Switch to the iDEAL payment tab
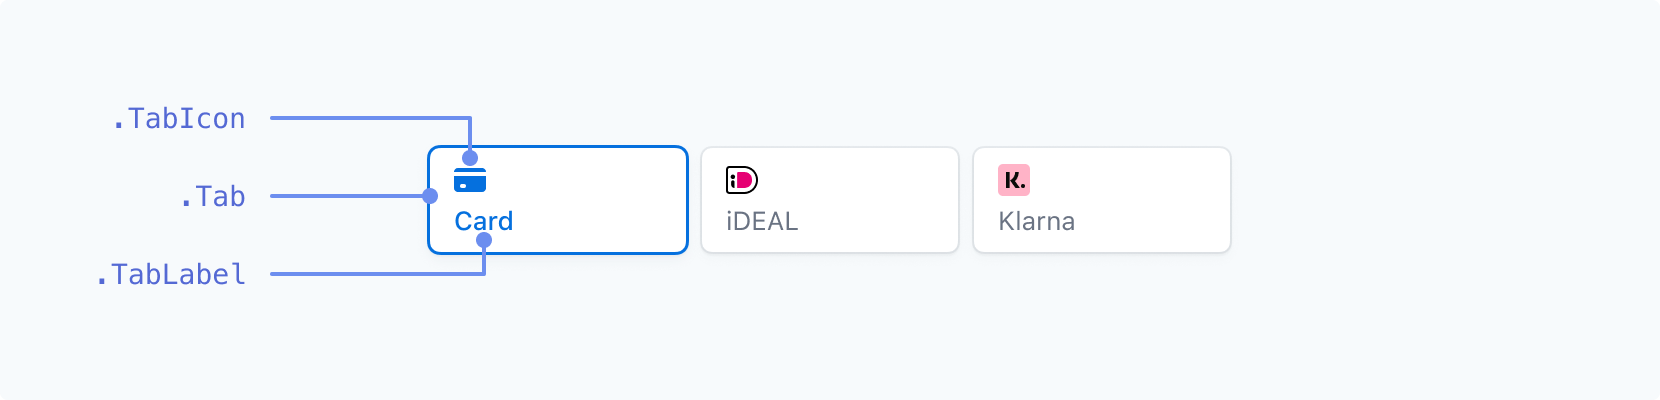 pos(830,200)
